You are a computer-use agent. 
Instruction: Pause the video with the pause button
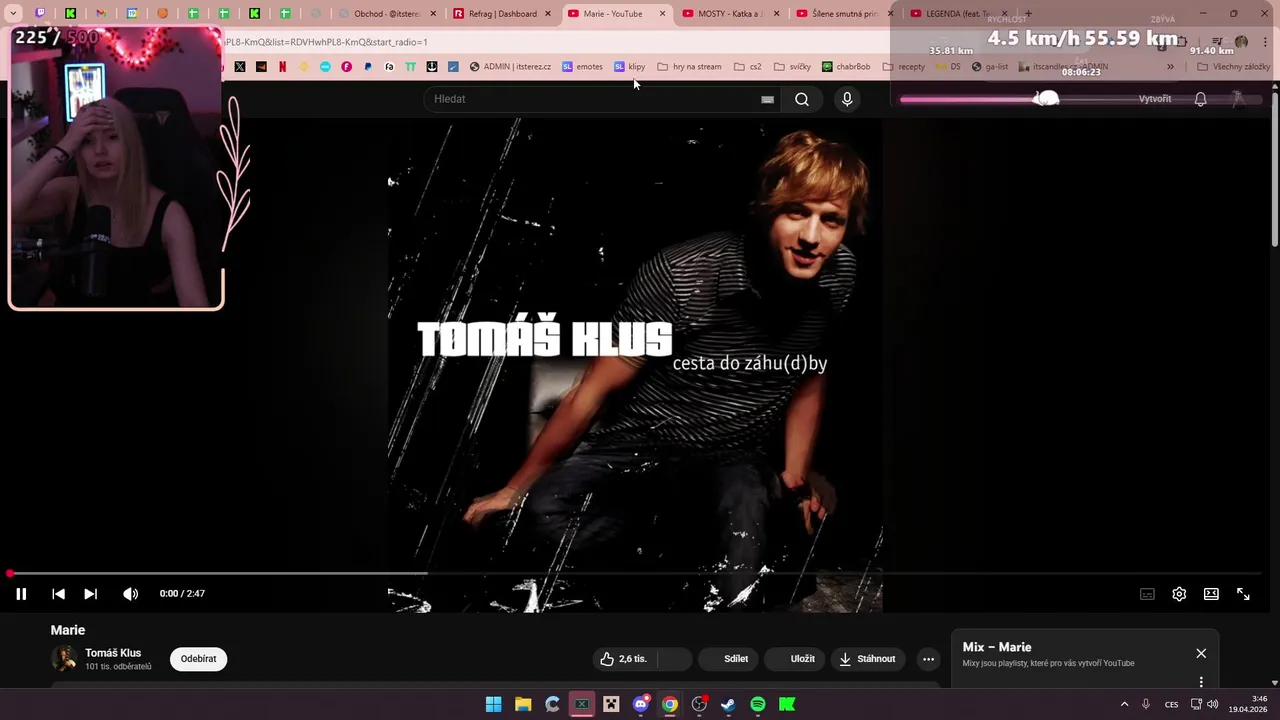coord(21,594)
